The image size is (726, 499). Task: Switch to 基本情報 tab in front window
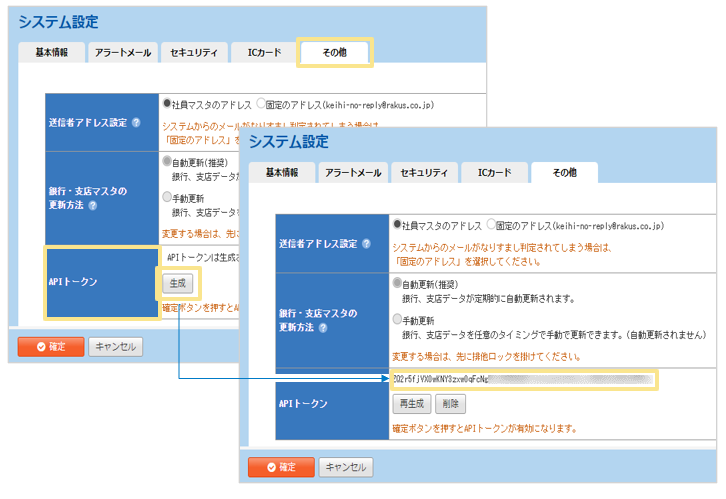pyautogui.click(x=282, y=173)
